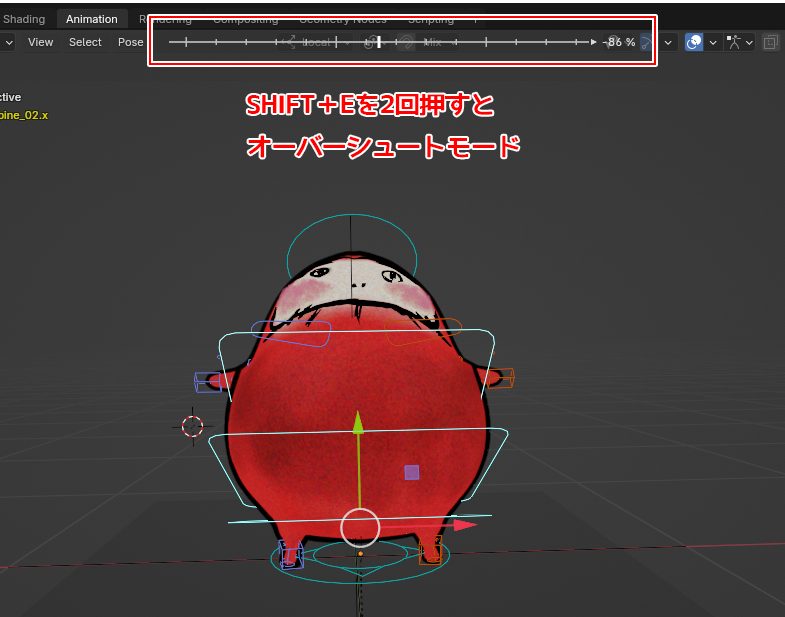The width and height of the screenshot is (785, 617).
Task: Open the overlays dropdown arrow
Action: click(713, 42)
